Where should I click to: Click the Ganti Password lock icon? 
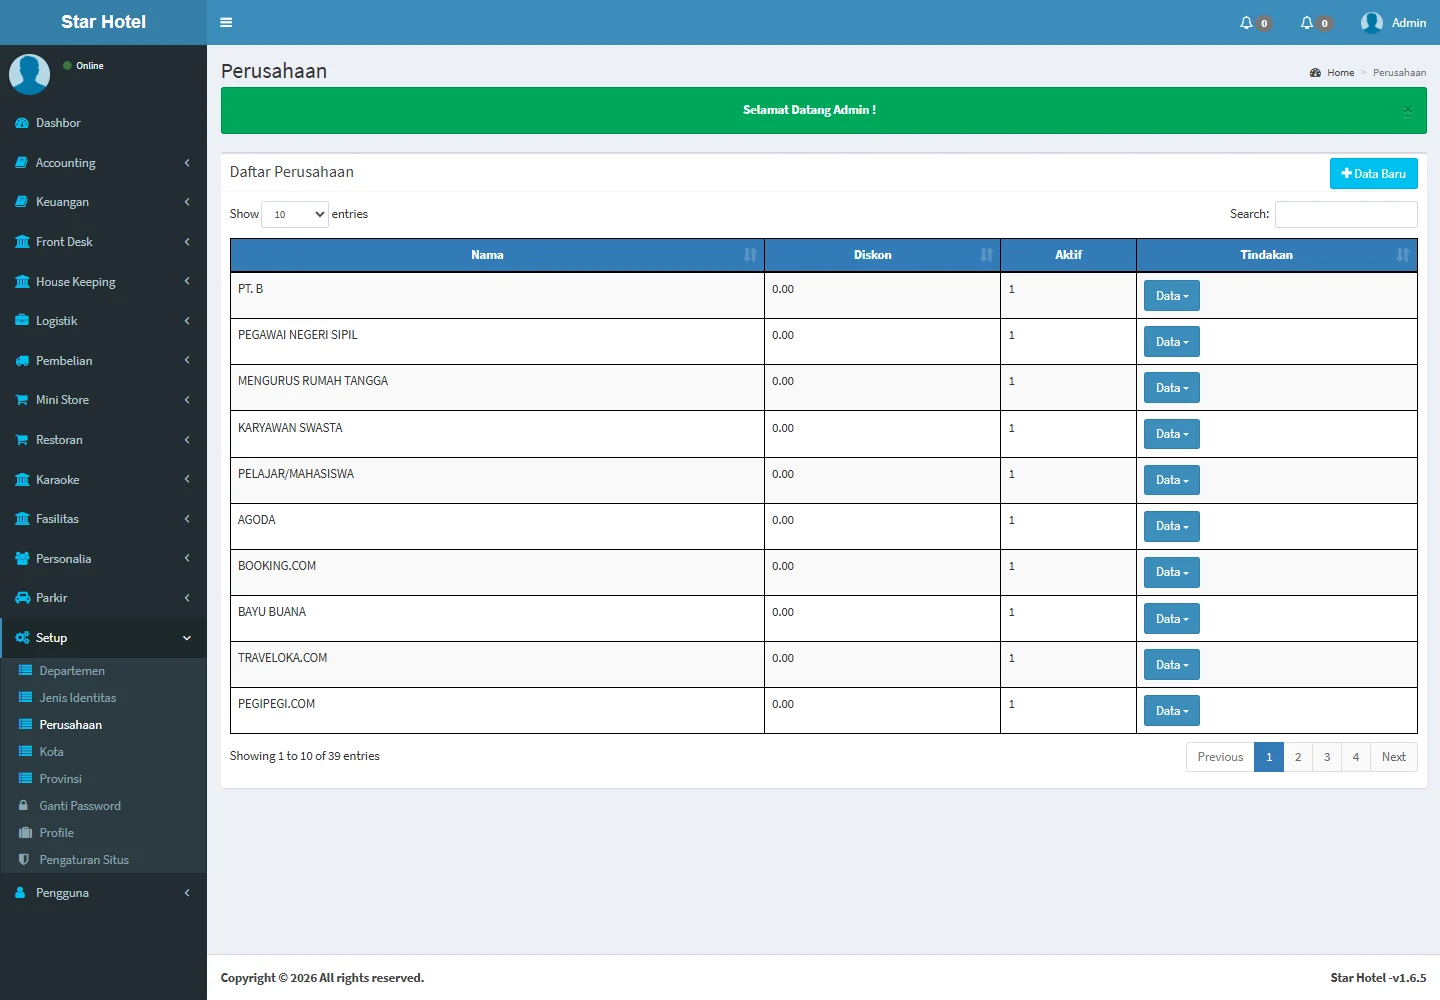(24, 806)
